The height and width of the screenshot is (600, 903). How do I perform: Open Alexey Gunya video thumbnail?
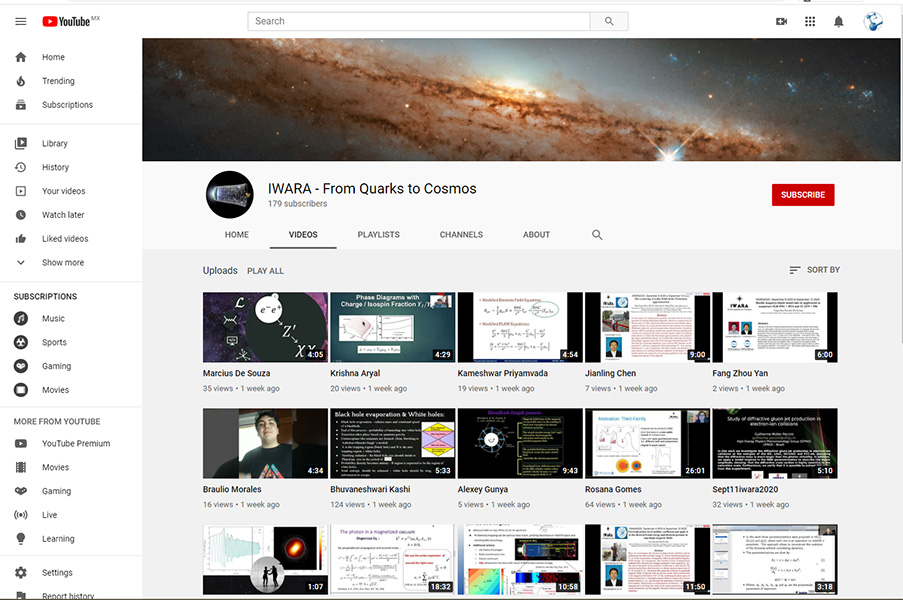[520, 443]
